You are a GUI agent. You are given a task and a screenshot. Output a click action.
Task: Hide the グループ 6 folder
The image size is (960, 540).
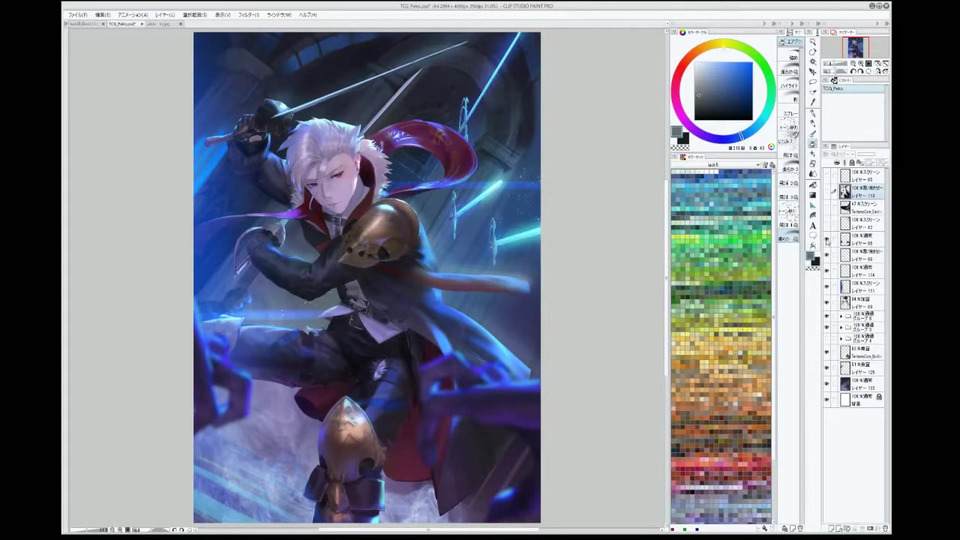pyautogui.click(x=827, y=317)
